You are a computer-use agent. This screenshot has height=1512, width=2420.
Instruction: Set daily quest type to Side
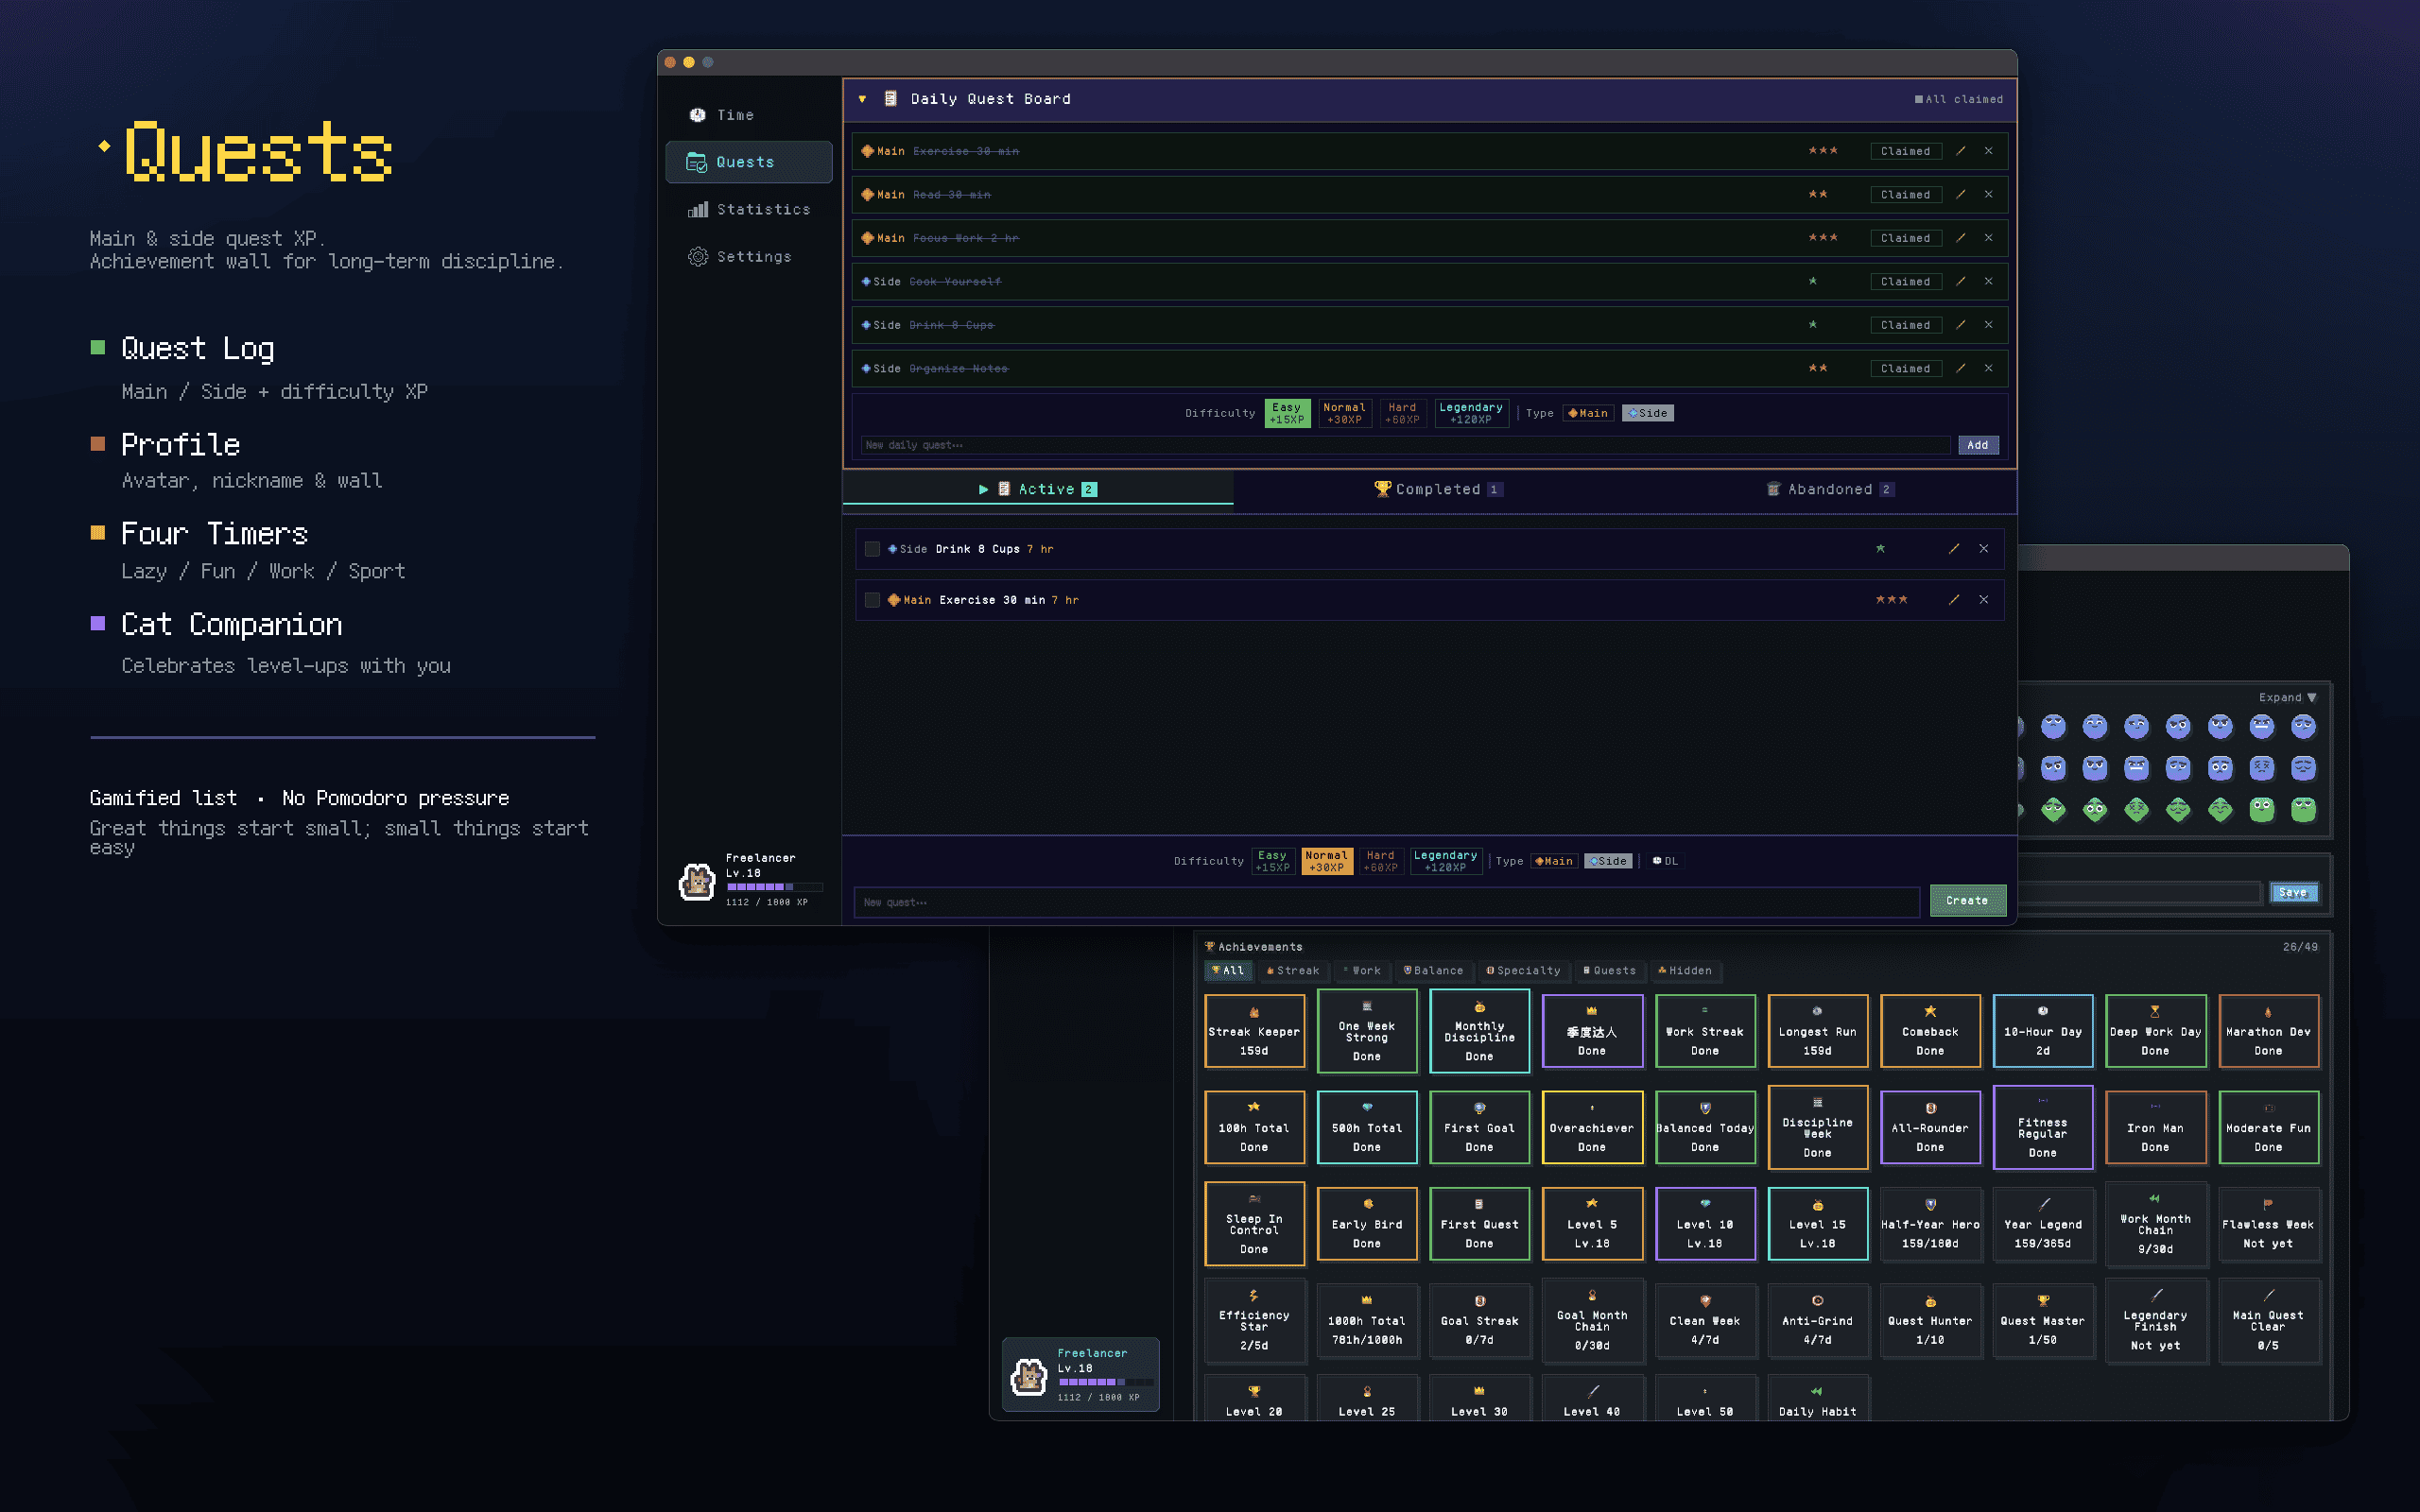tap(1647, 413)
